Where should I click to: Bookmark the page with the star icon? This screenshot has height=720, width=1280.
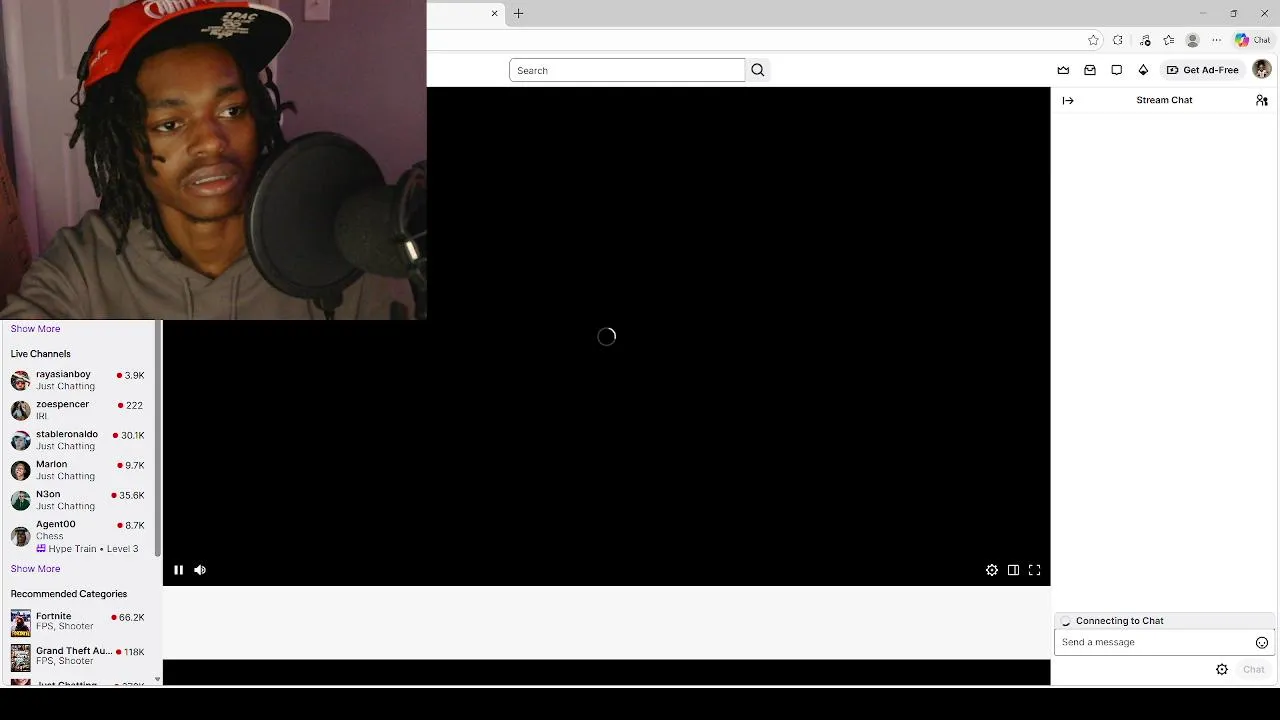click(x=1093, y=40)
